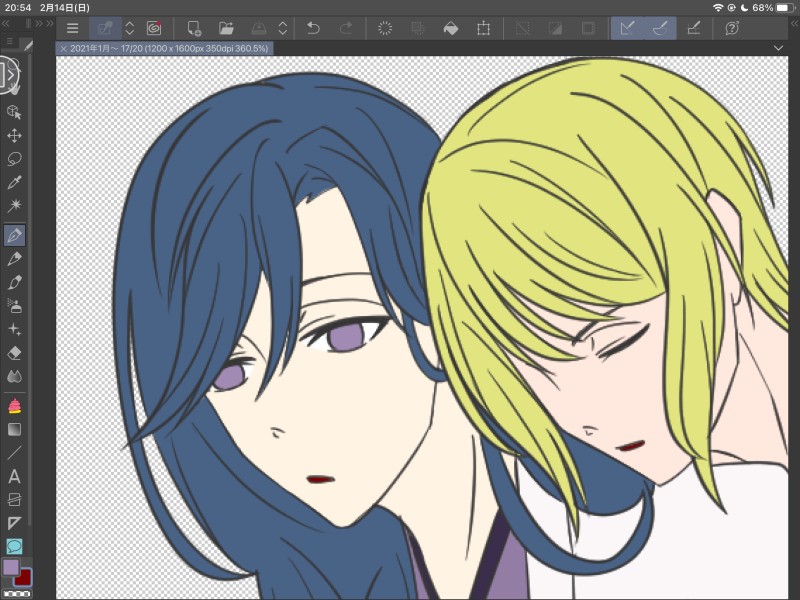Screen dimensions: 800x600
Task: Click the Scale/Rotate transform icon
Action: point(483,28)
